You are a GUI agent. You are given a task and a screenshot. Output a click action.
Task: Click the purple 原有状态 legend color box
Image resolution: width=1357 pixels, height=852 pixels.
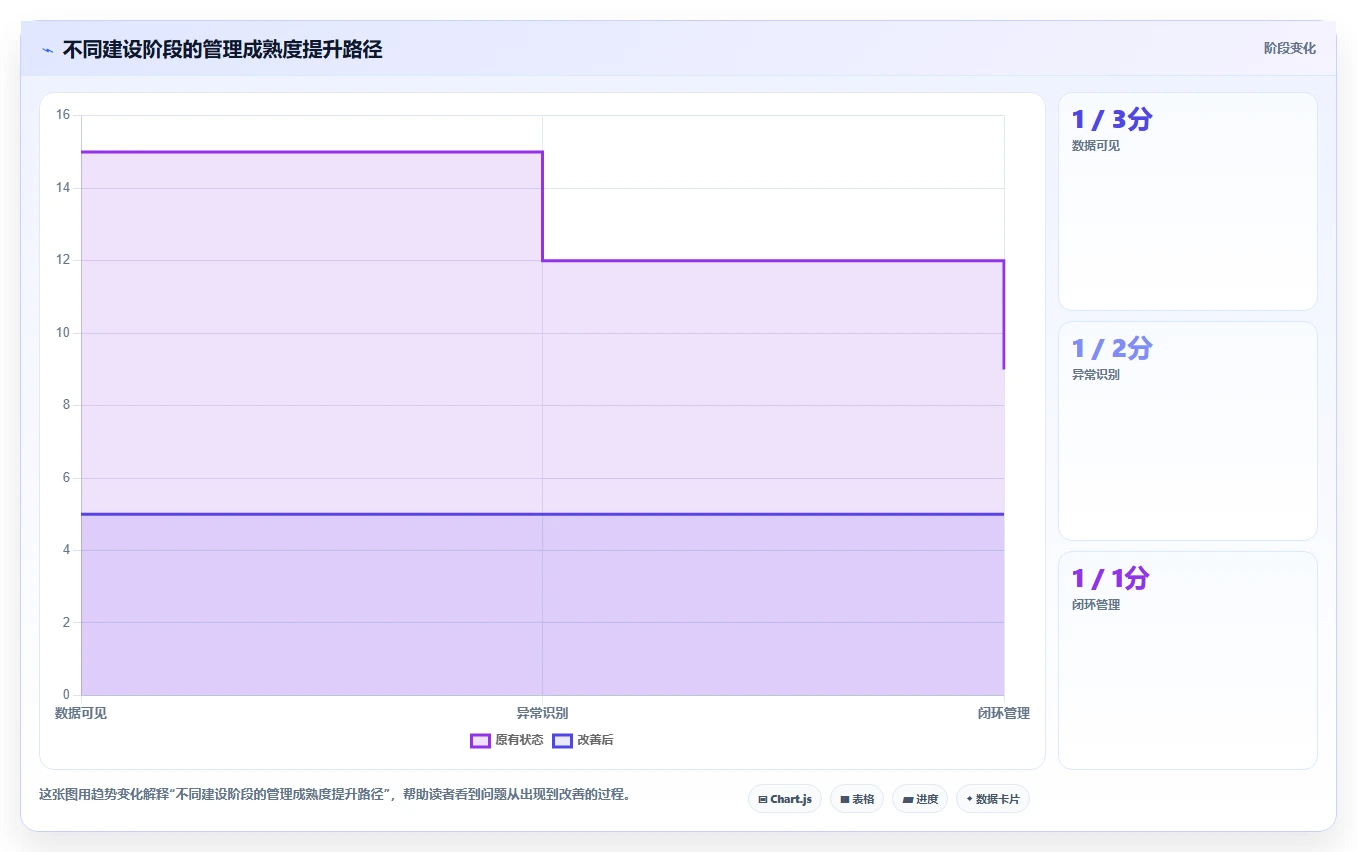pyautogui.click(x=480, y=740)
